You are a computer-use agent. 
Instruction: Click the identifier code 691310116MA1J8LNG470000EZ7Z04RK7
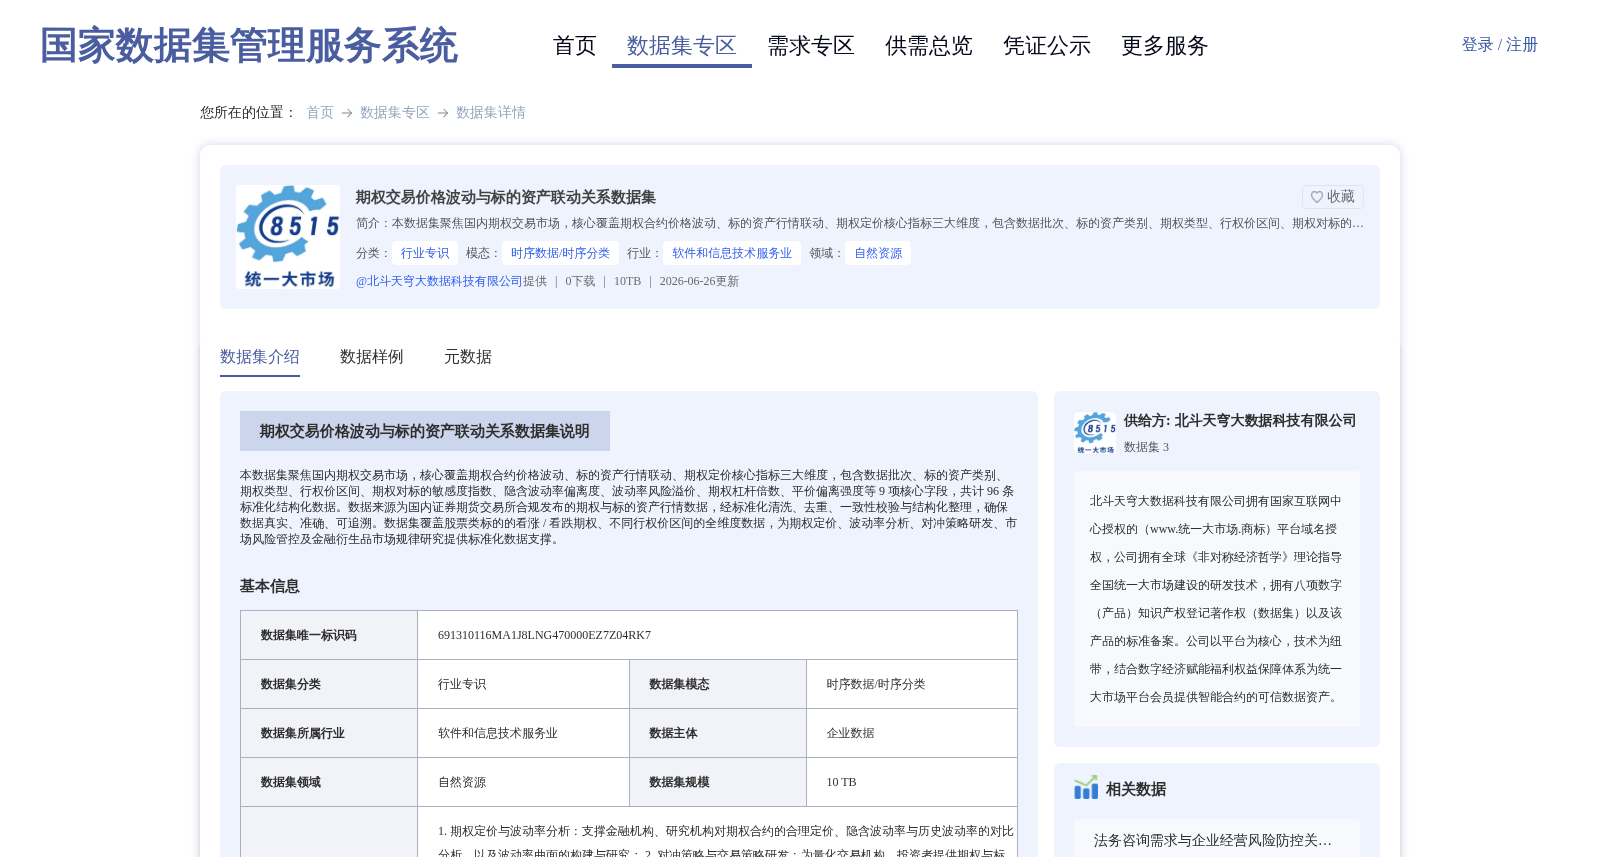544,635
